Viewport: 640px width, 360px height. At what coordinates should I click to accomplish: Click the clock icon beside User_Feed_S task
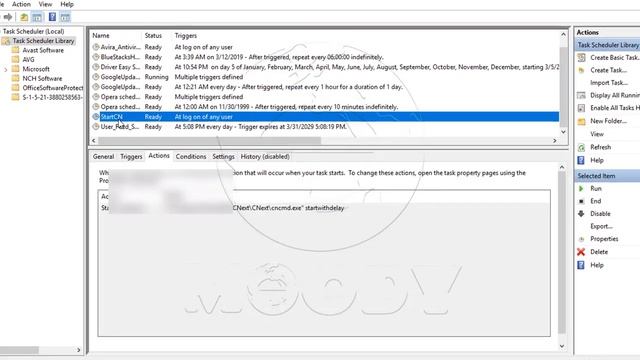click(96, 127)
